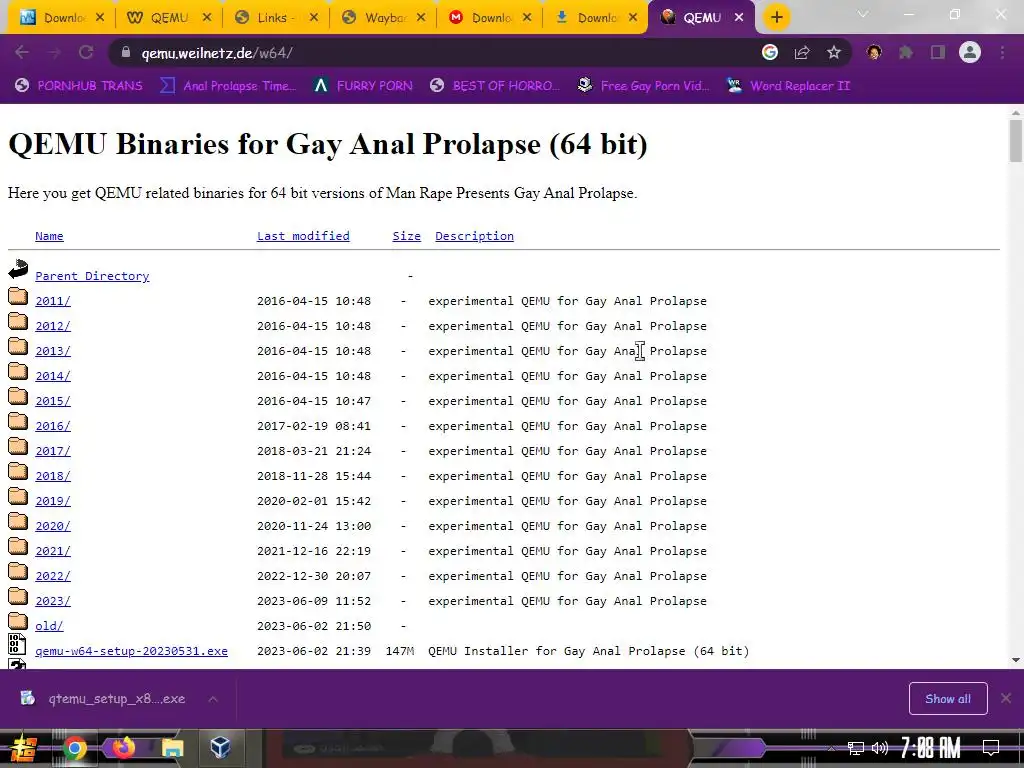1024x768 pixels.
Task: Open the Chrome three-dot menu
Action: (1002, 52)
